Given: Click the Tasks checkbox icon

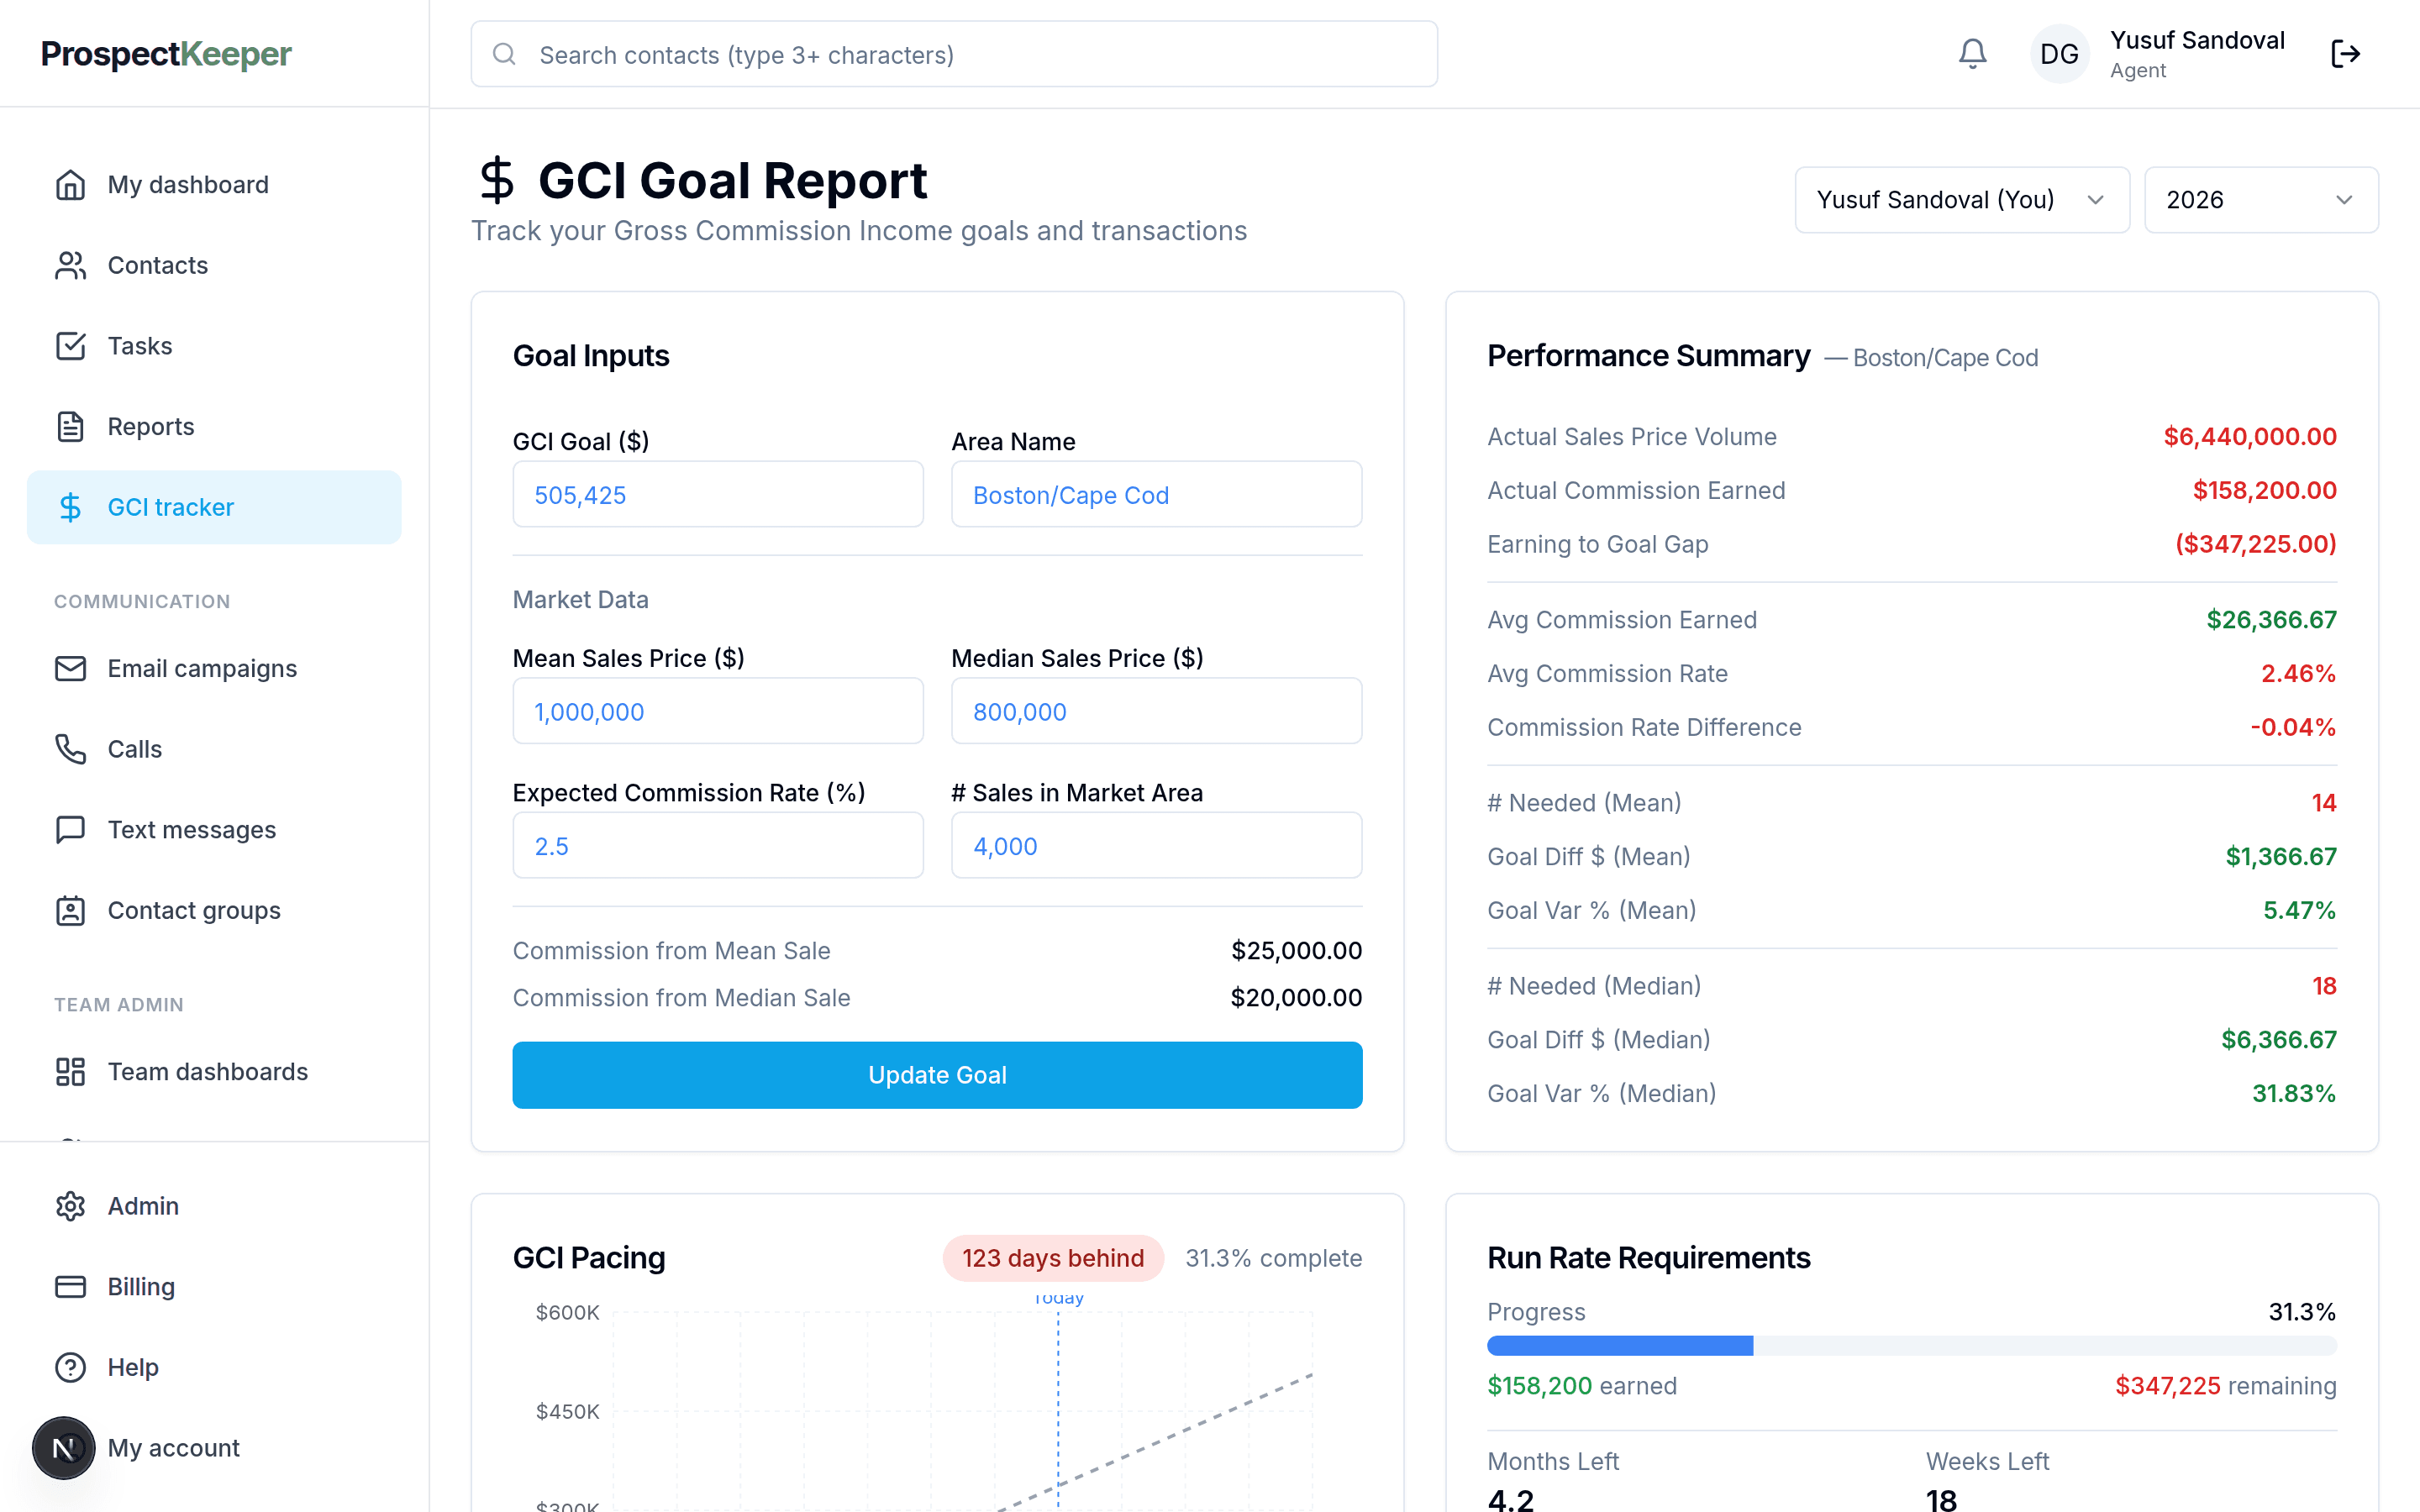Looking at the screenshot, I should point(70,346).
